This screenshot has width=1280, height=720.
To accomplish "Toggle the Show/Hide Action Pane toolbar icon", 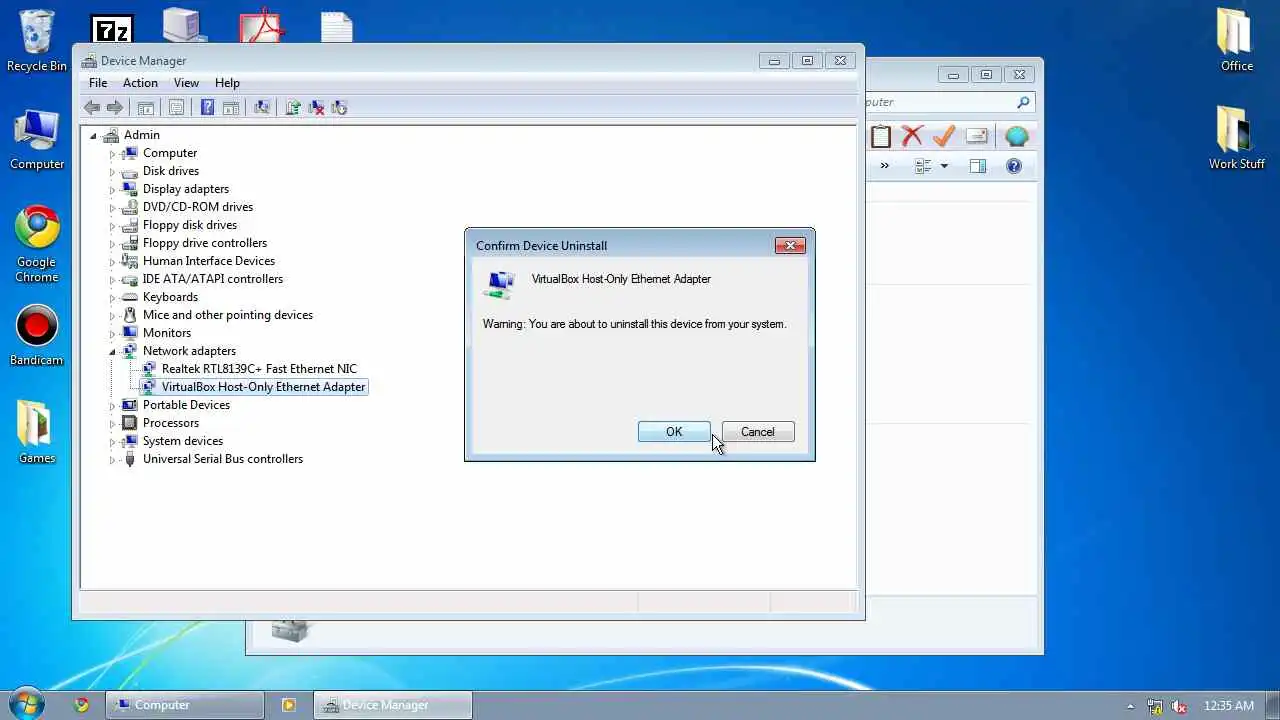I will click(230, 108).
